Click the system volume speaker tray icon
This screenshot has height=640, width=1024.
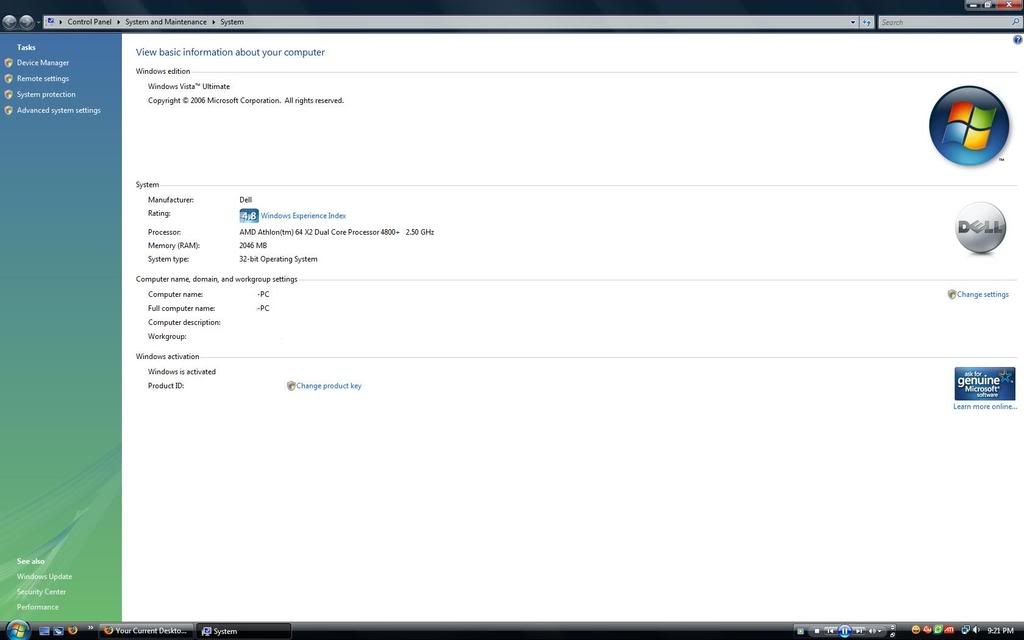pyautogui.click(x=976, y=630)
